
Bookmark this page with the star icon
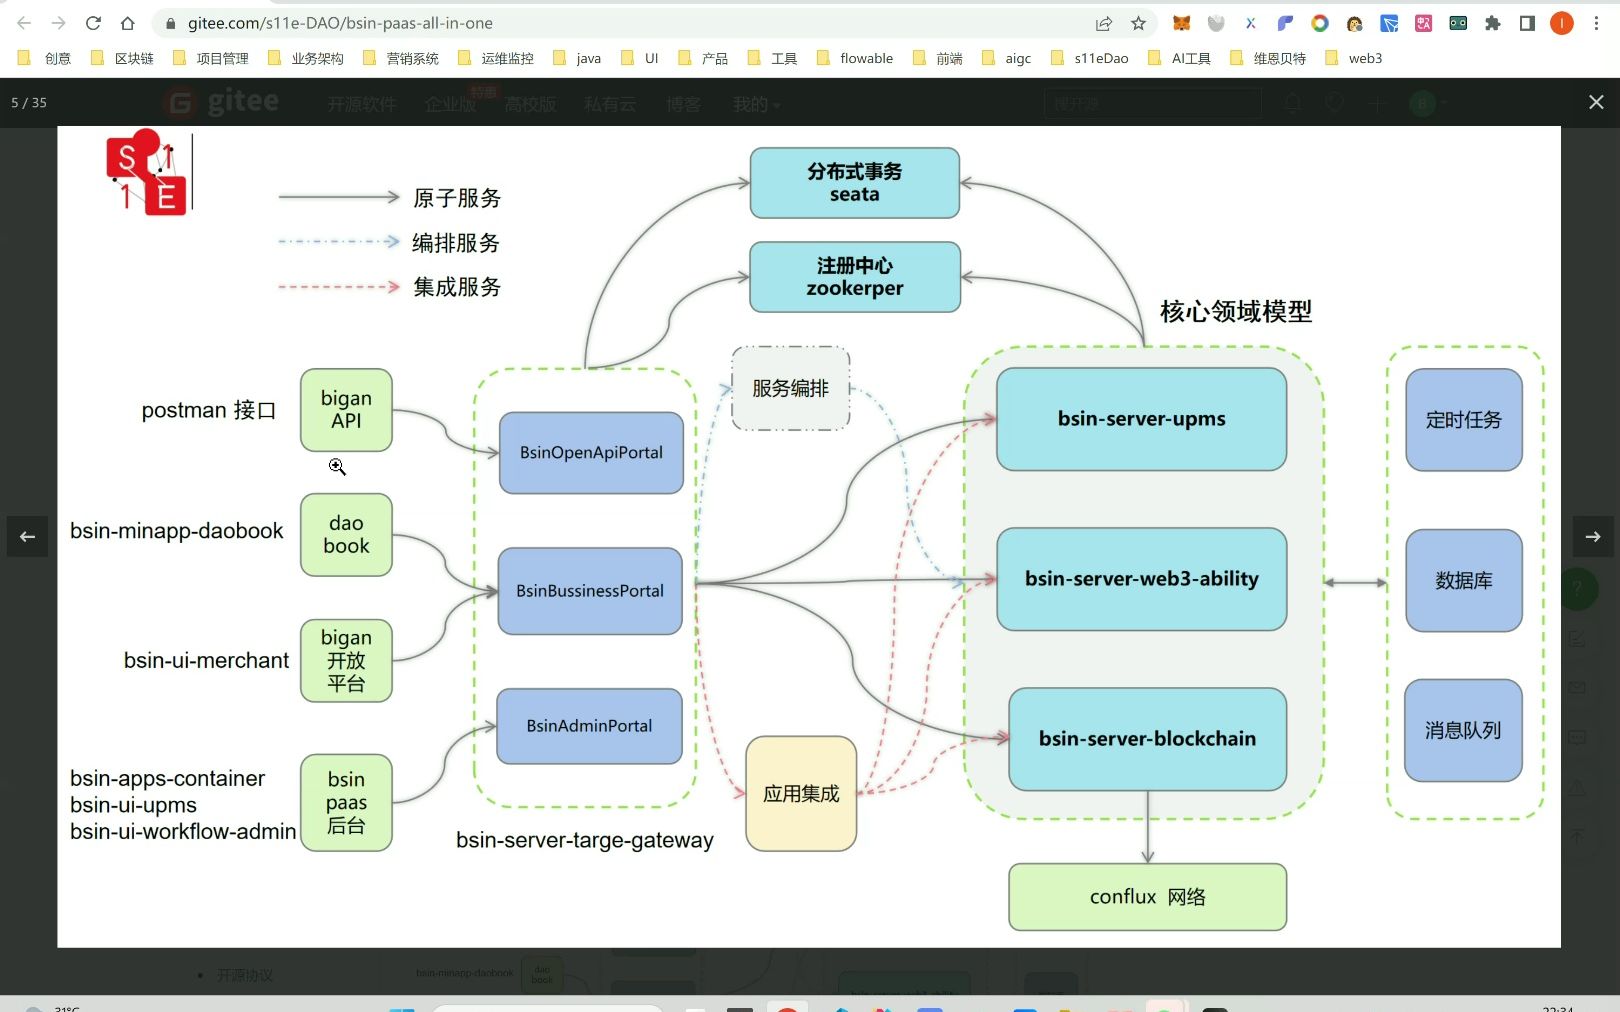coord(1138,23)
